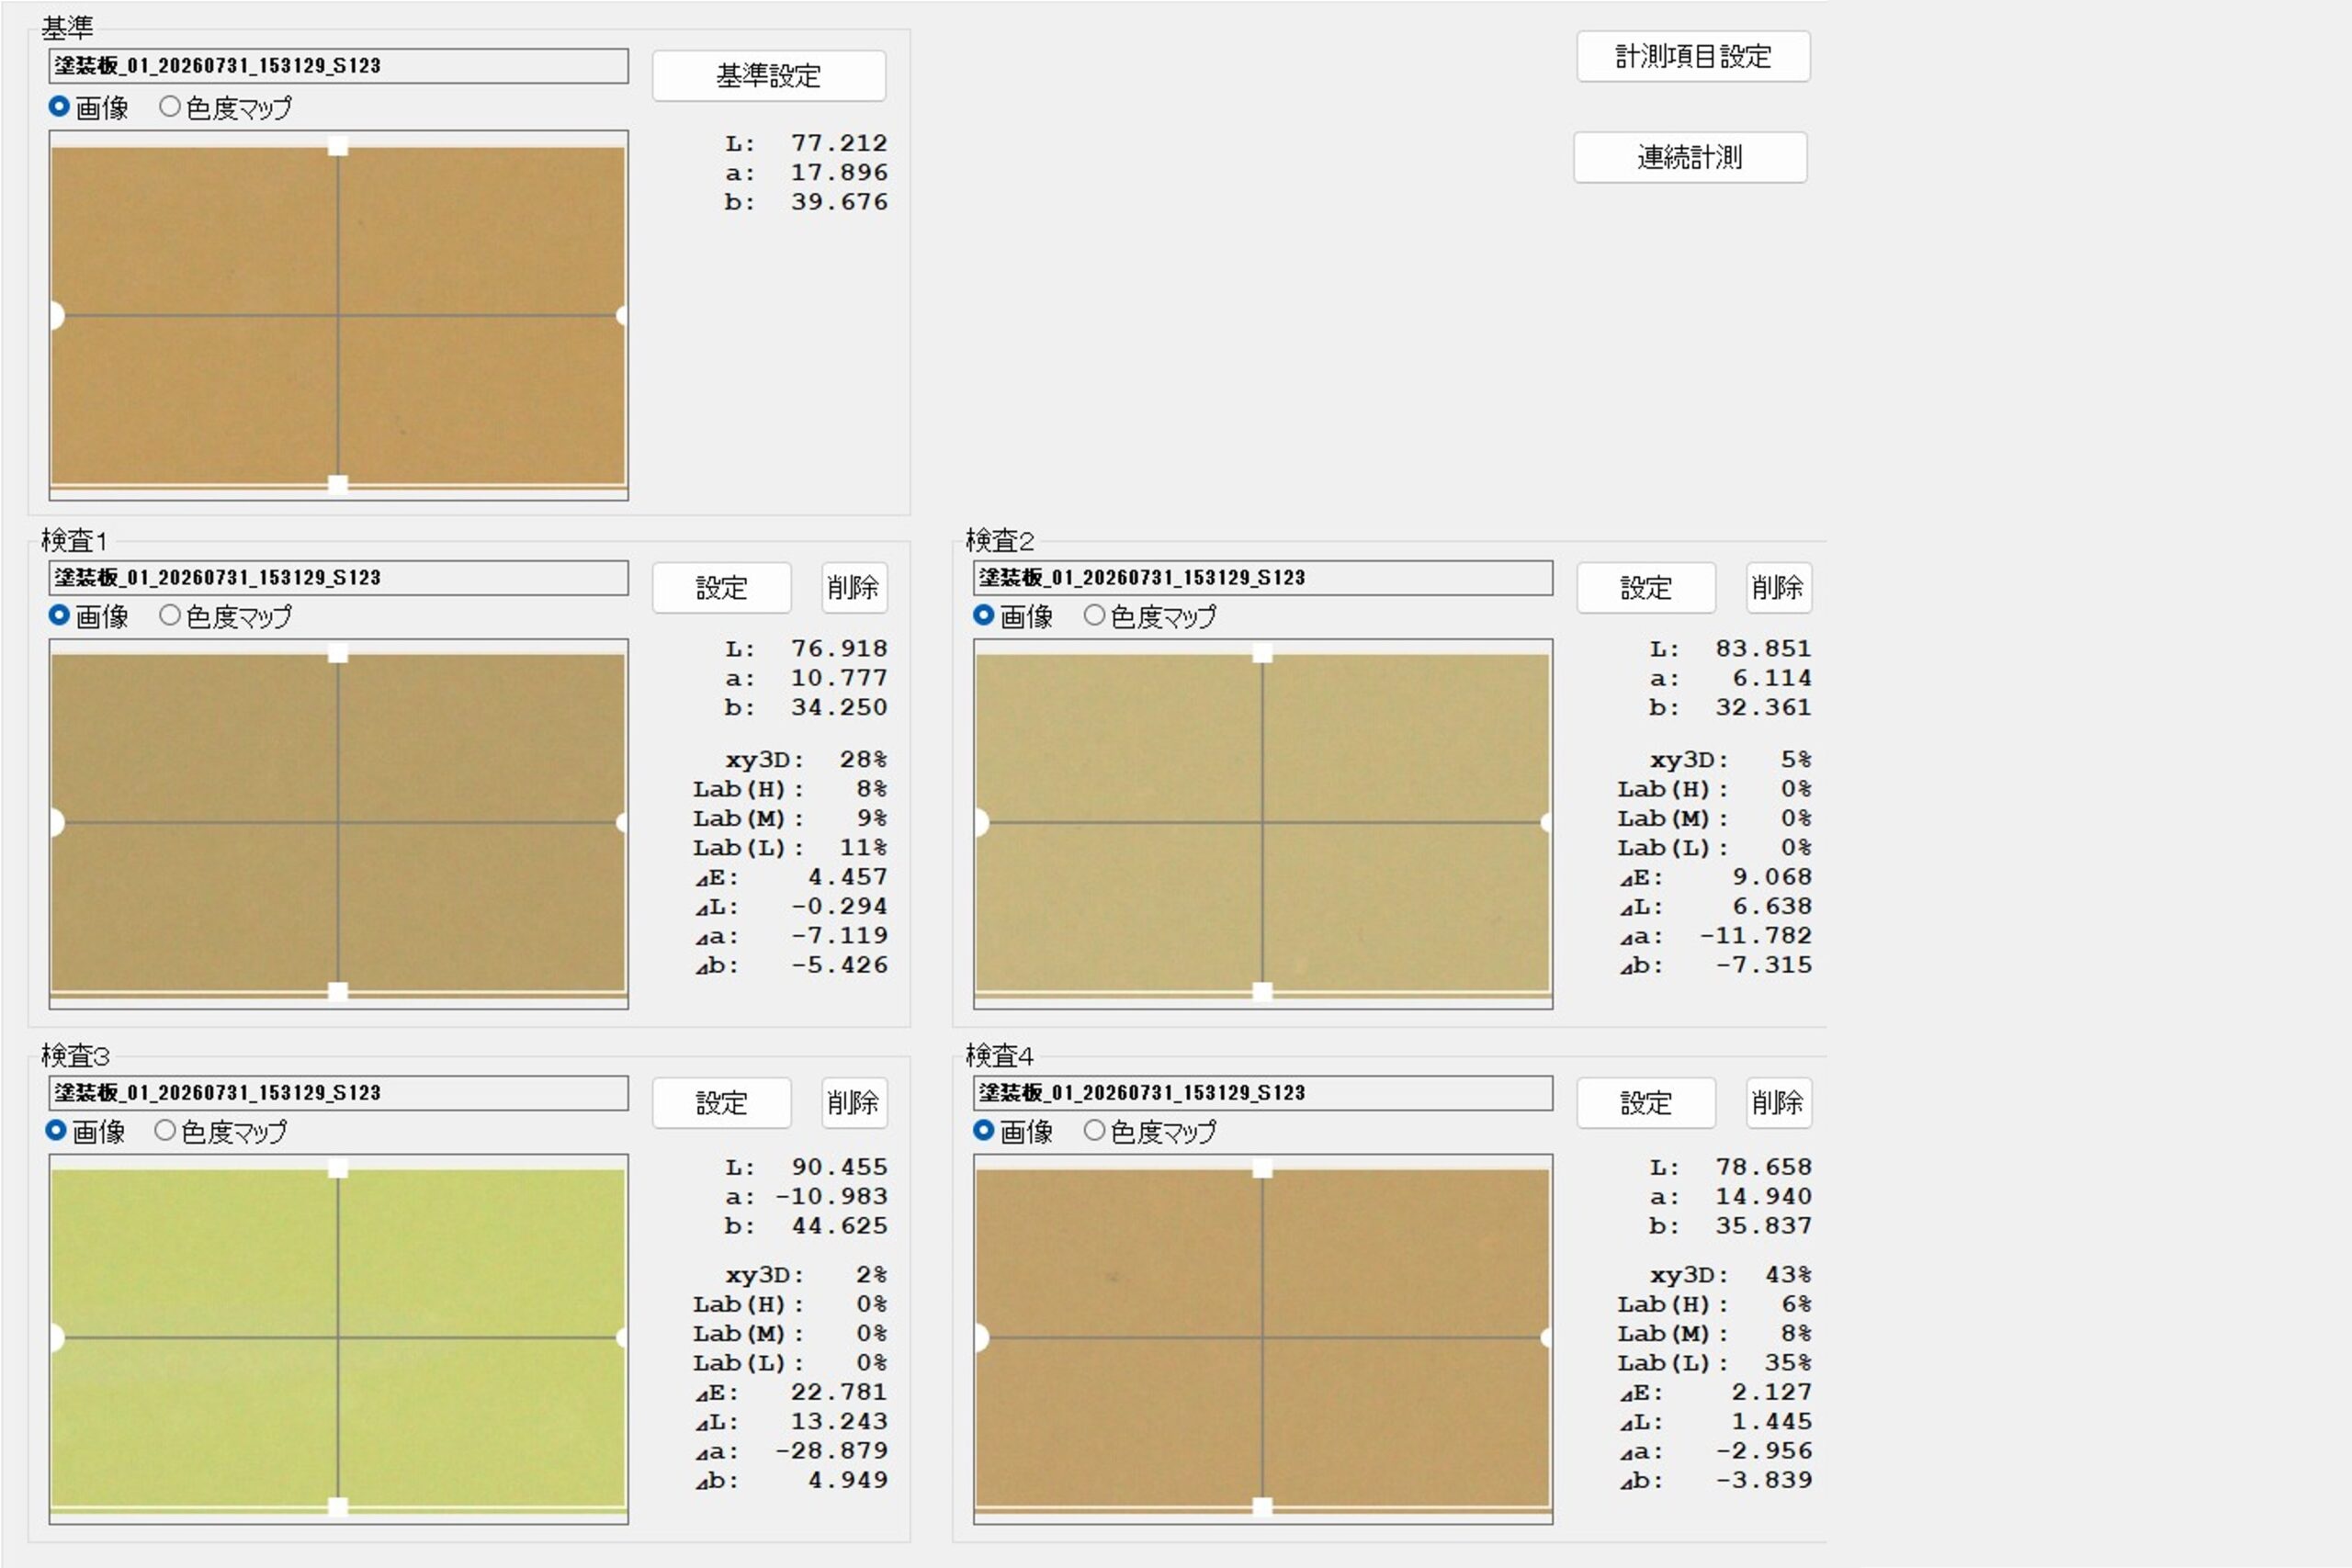Select 画像 radio in 検査1 panel

59,615
